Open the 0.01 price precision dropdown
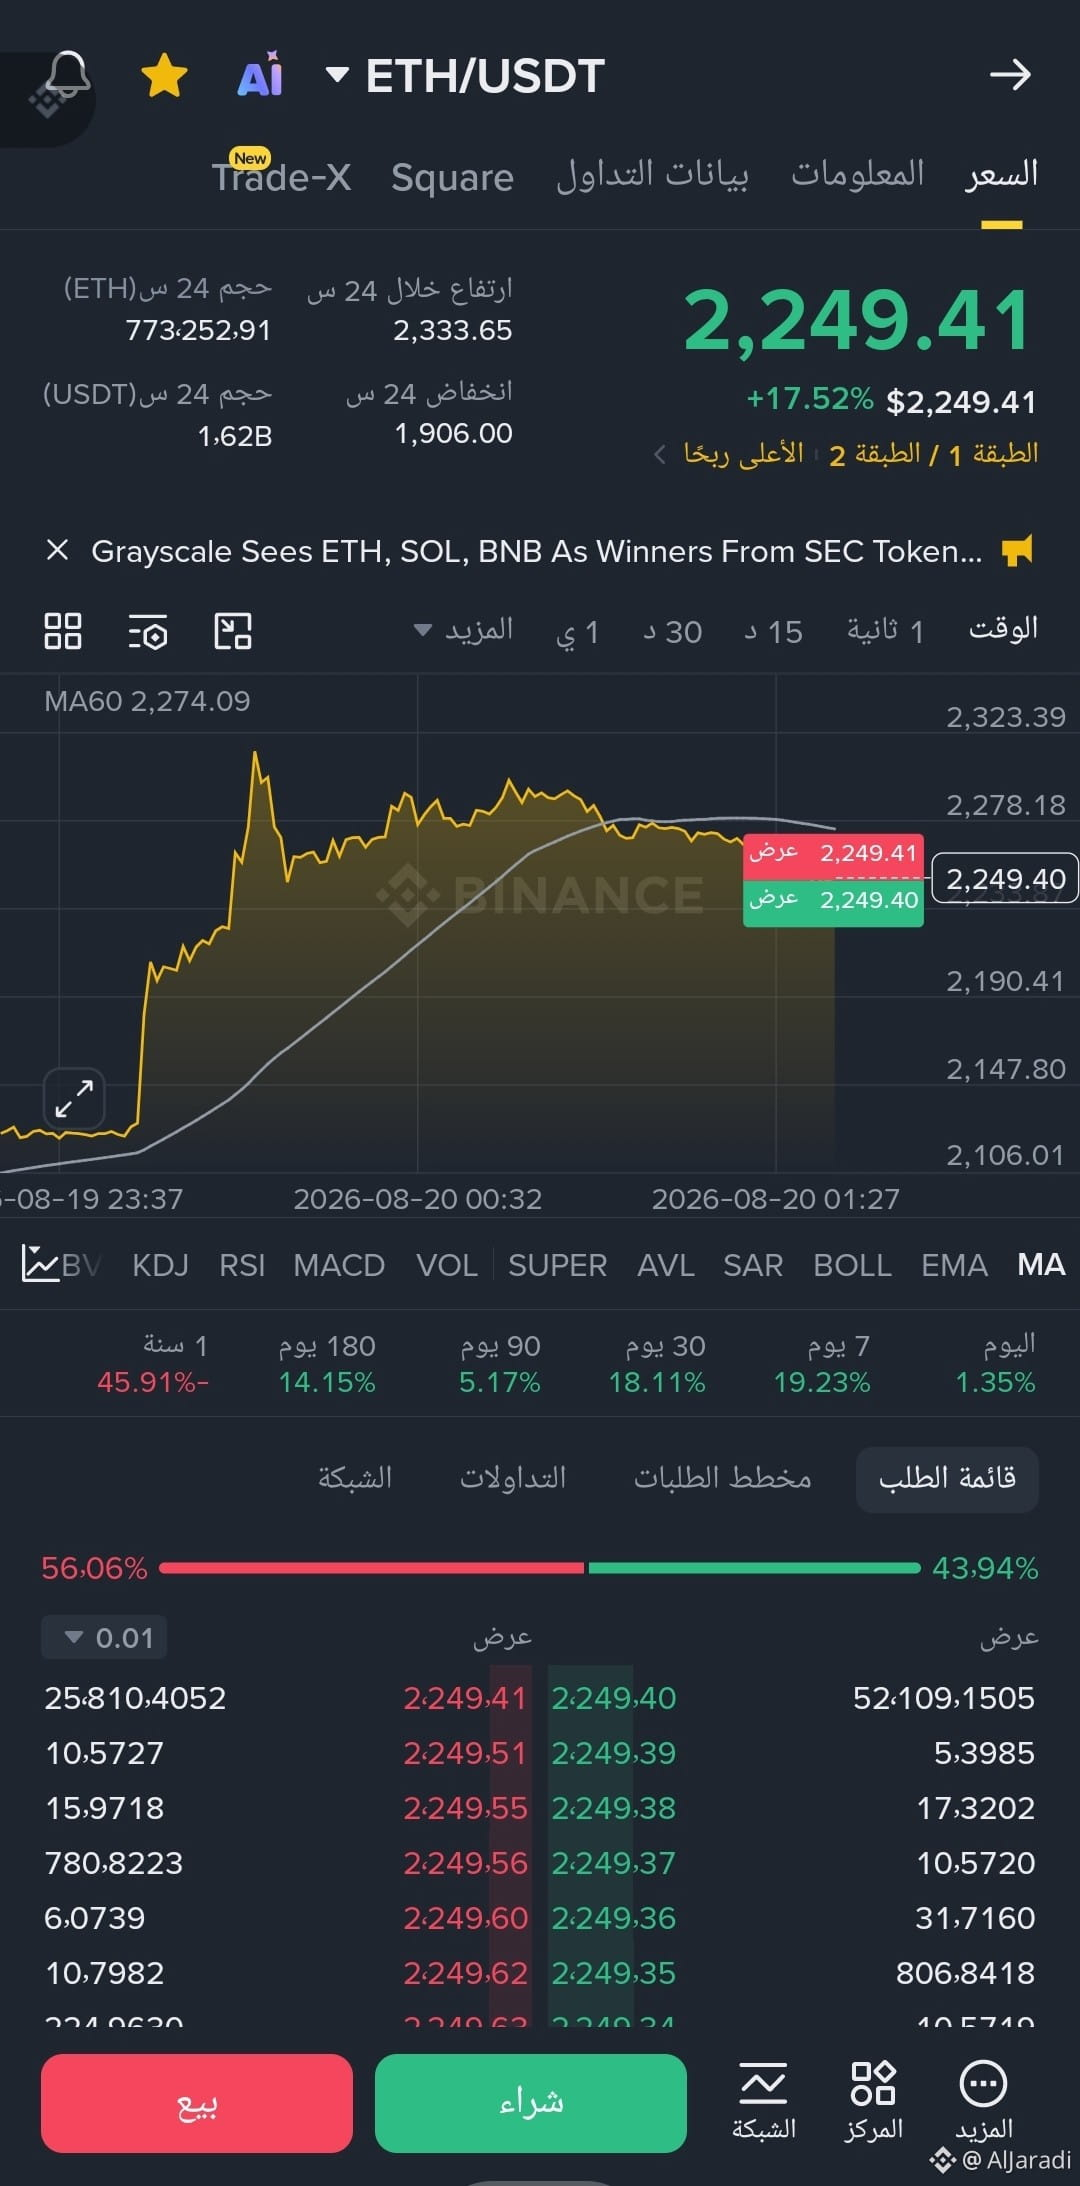Image resolution: width=1080 pixels, height=2186 pixels. [x=104, y=1637]
